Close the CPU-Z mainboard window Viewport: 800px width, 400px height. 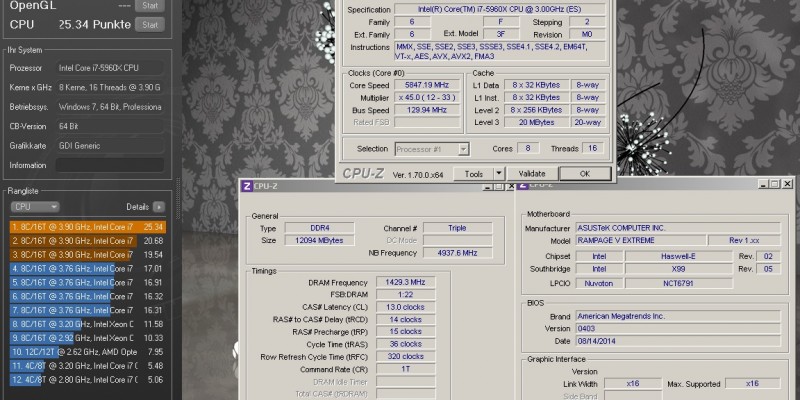coord(787,184)
